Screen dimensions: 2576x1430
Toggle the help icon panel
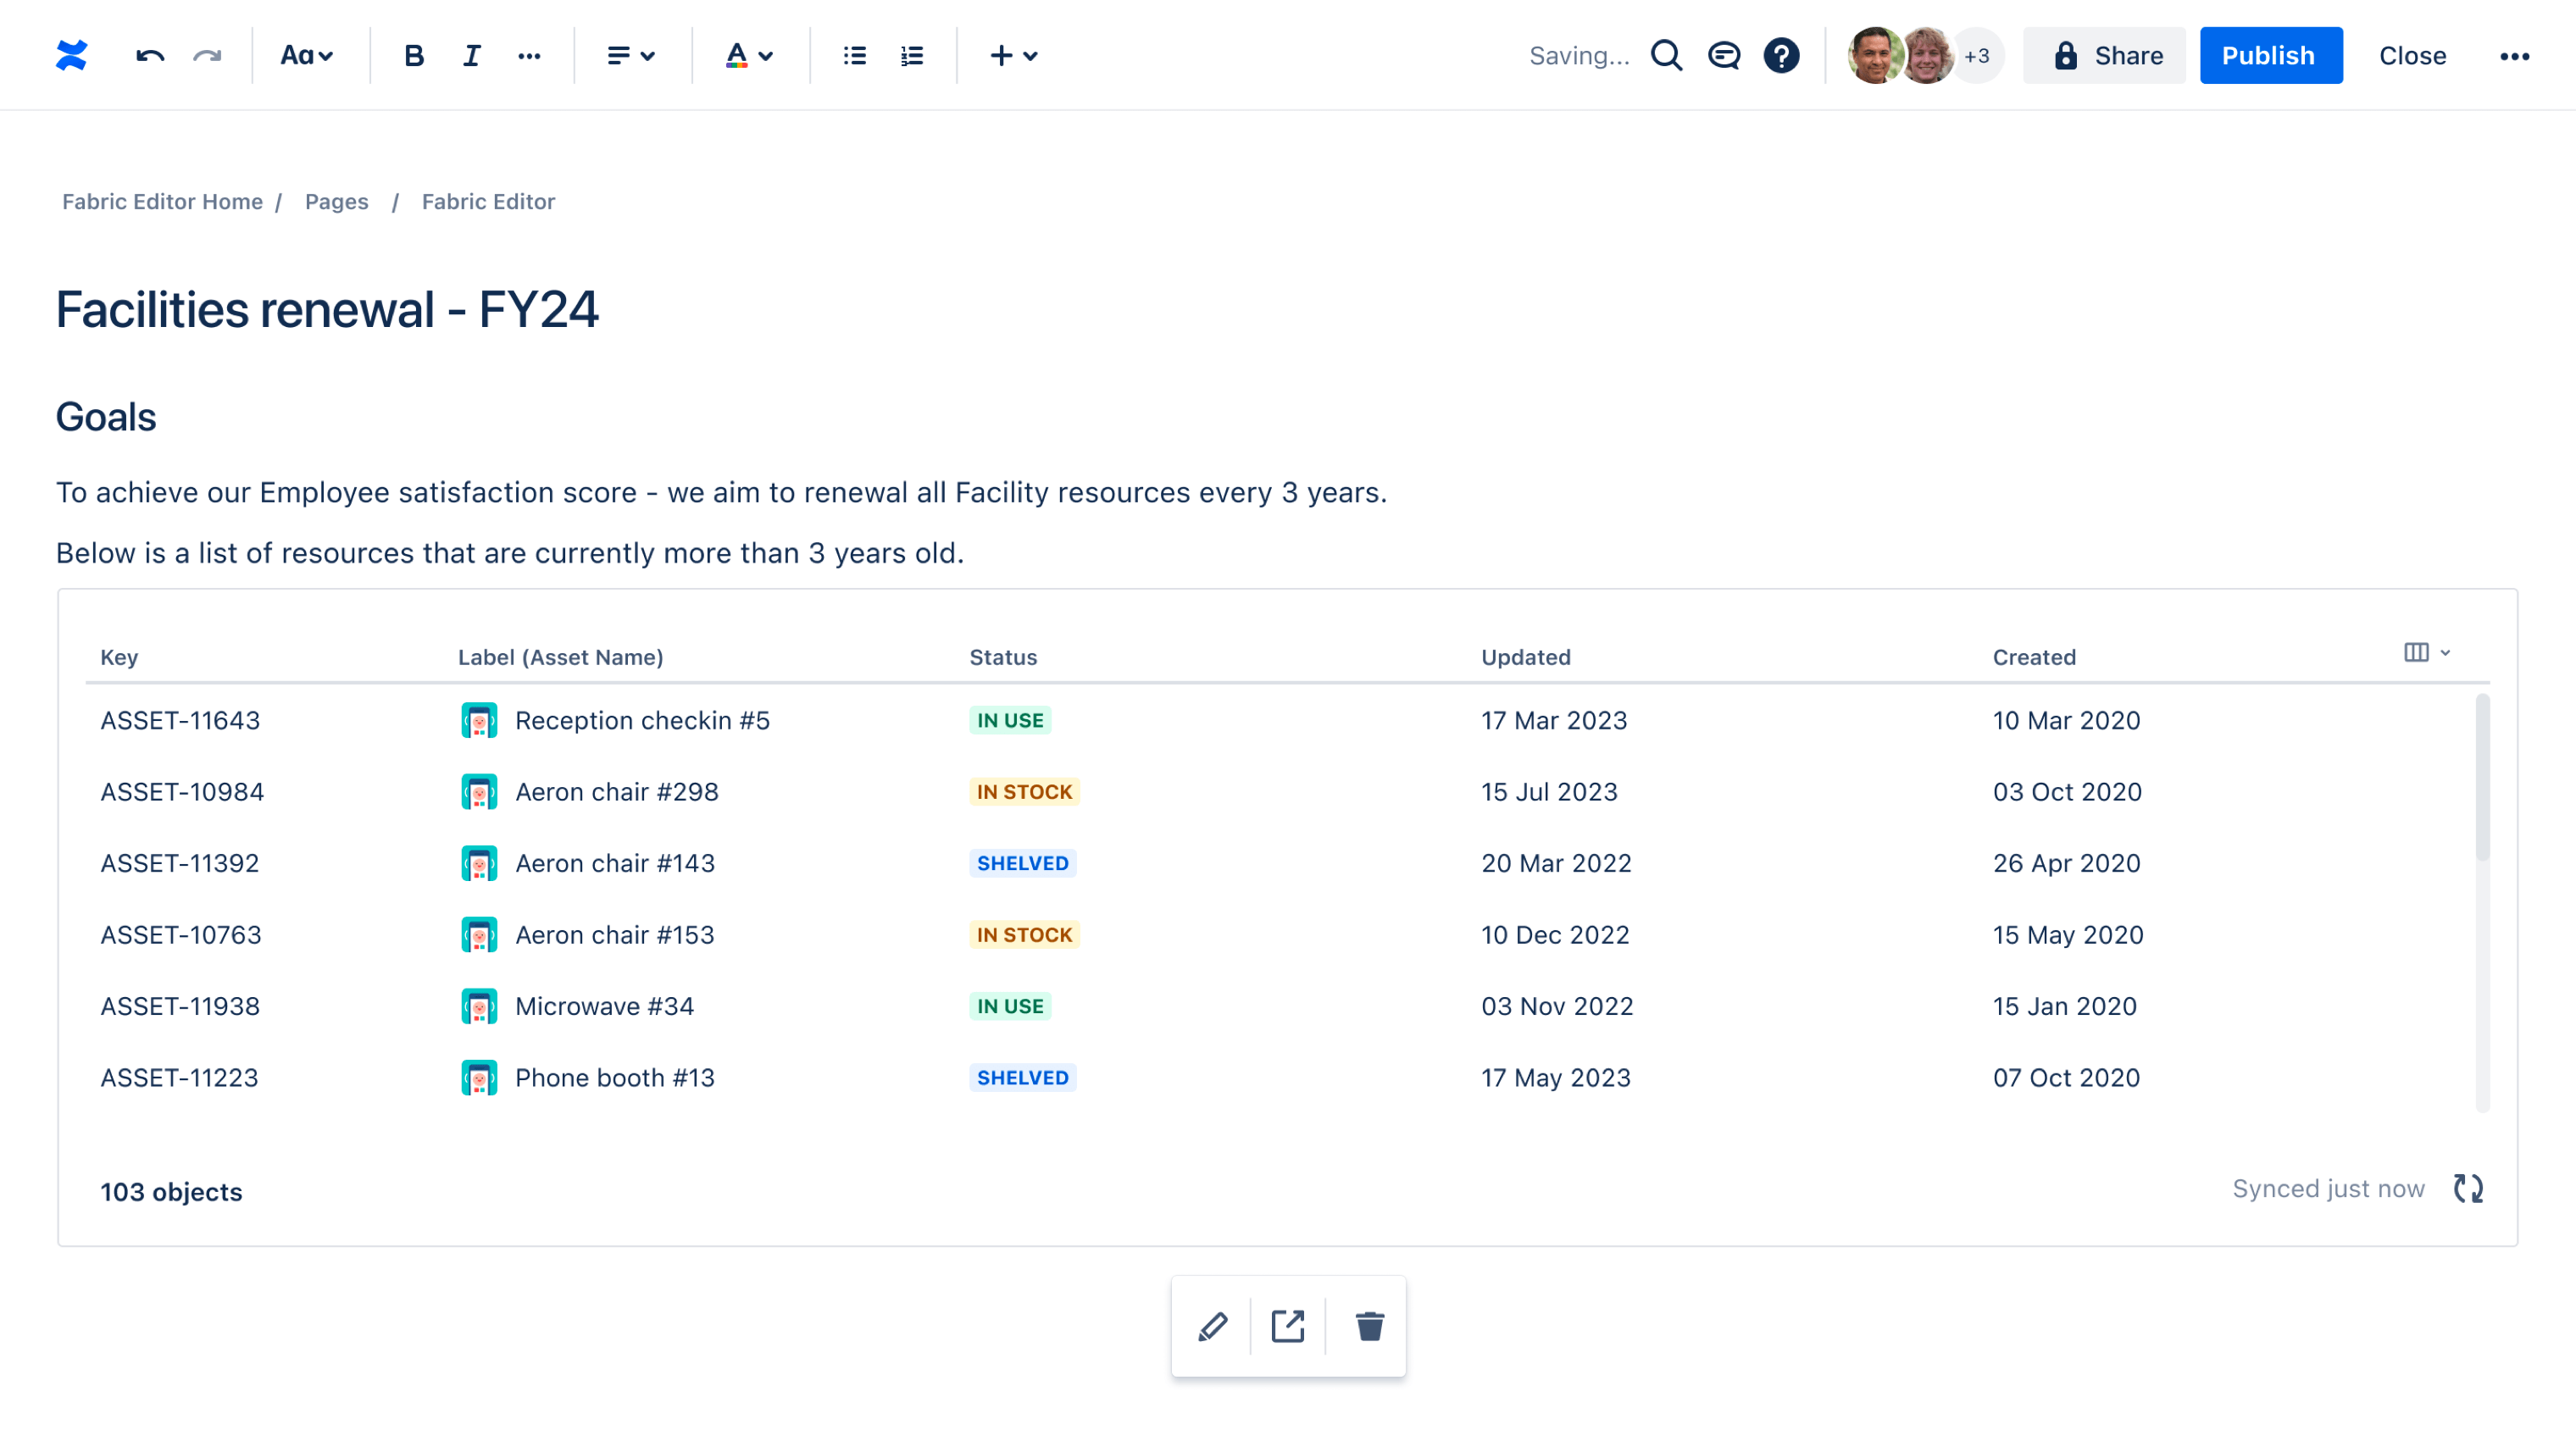click(x=1780, y=54)
